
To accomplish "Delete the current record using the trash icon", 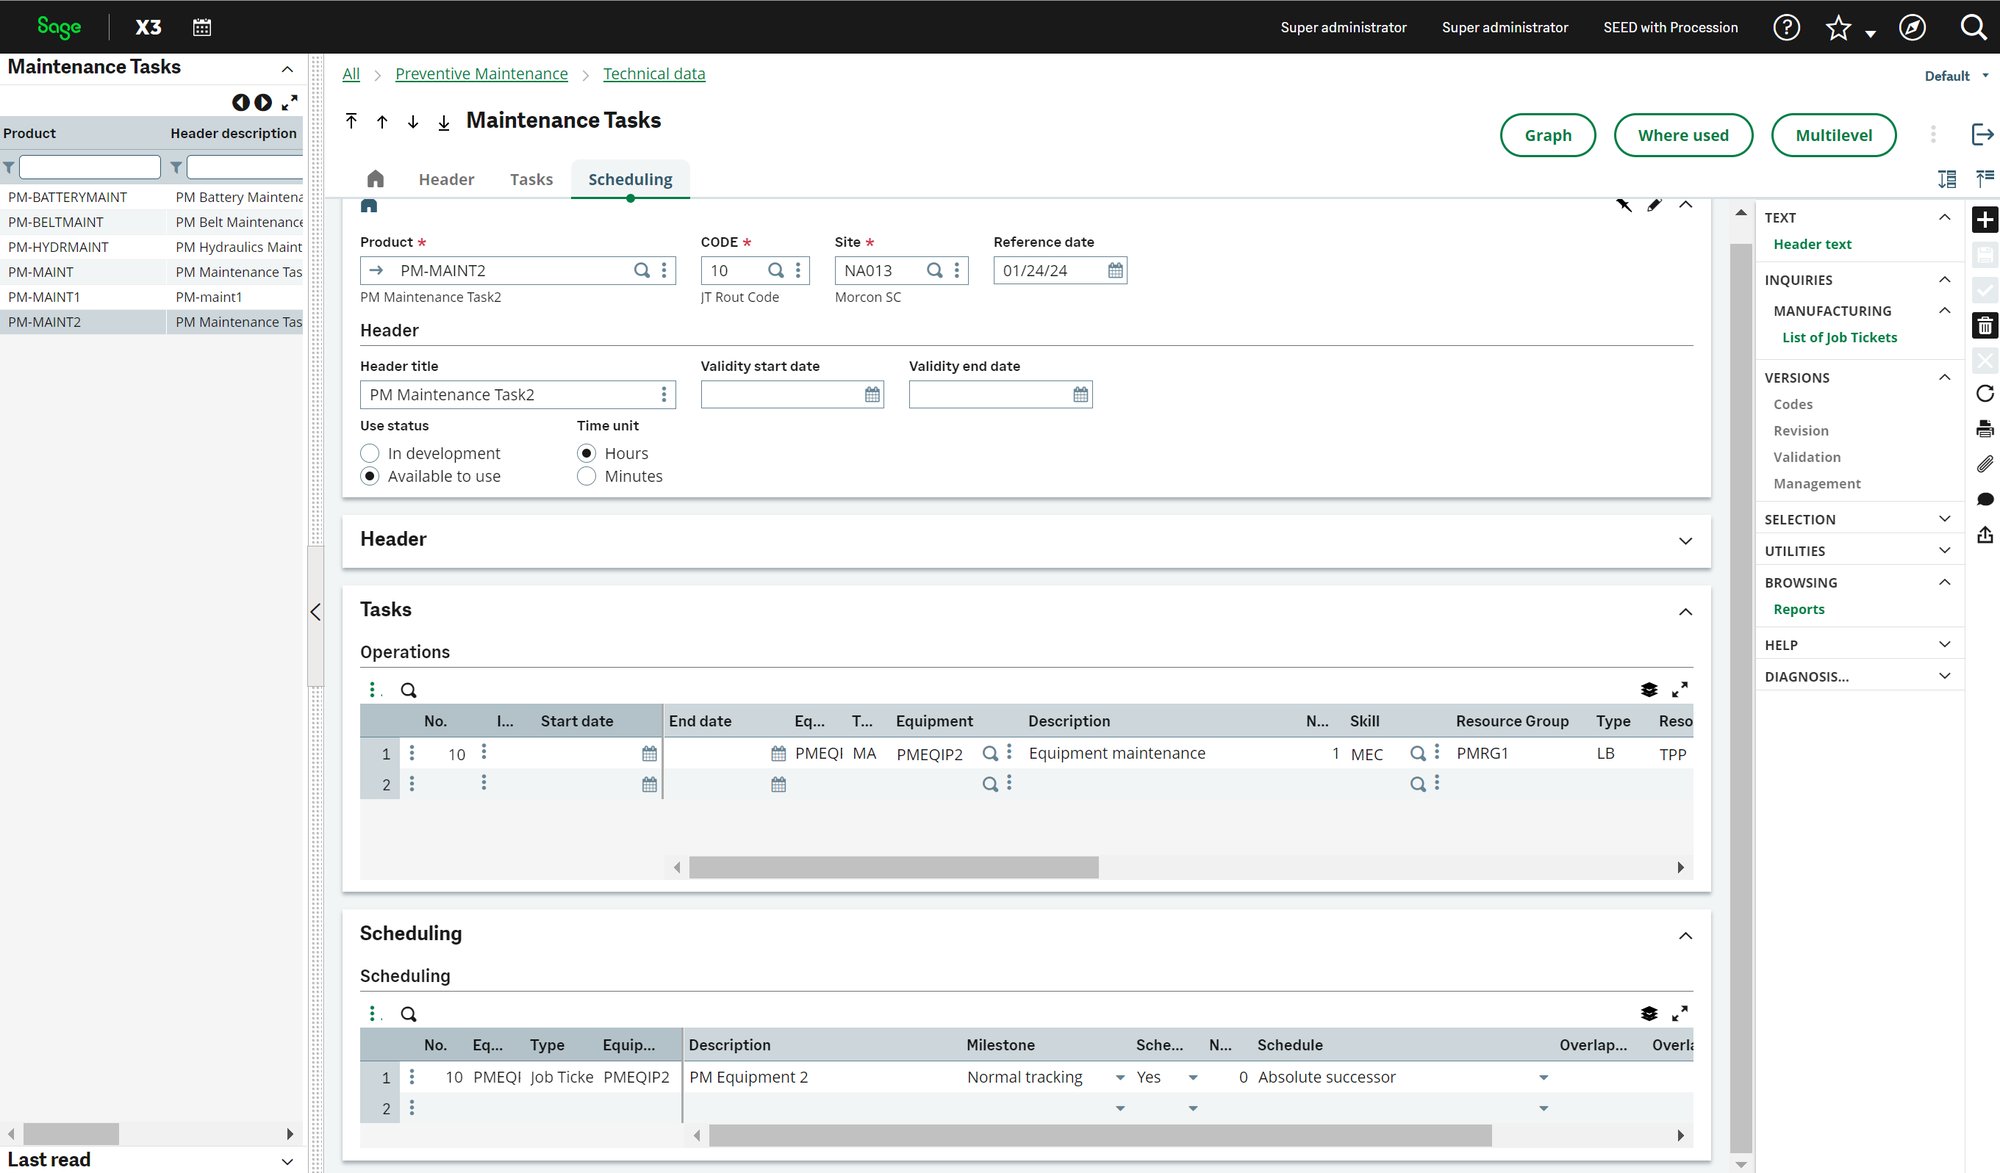I will tap(1985, 325).
